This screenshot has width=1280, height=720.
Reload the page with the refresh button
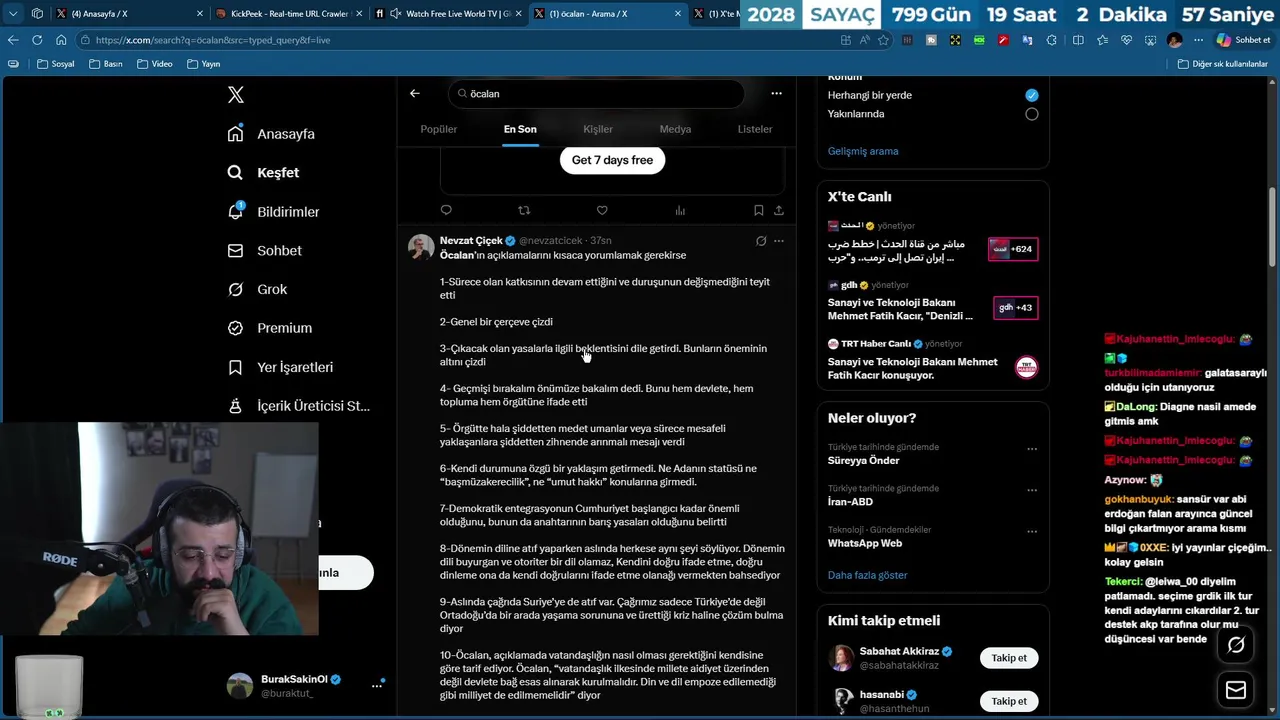[37, 40]
